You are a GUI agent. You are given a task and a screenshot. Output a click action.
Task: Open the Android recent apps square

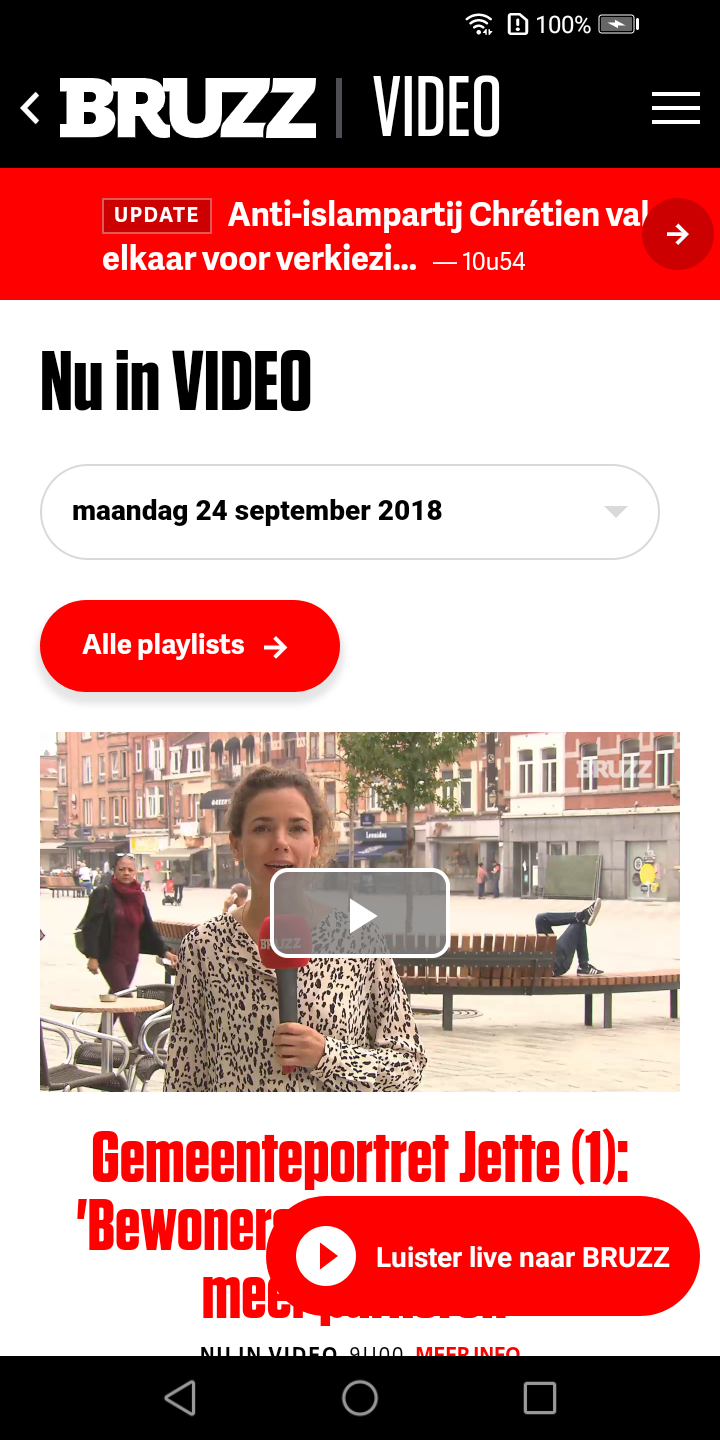[540, 1398]
